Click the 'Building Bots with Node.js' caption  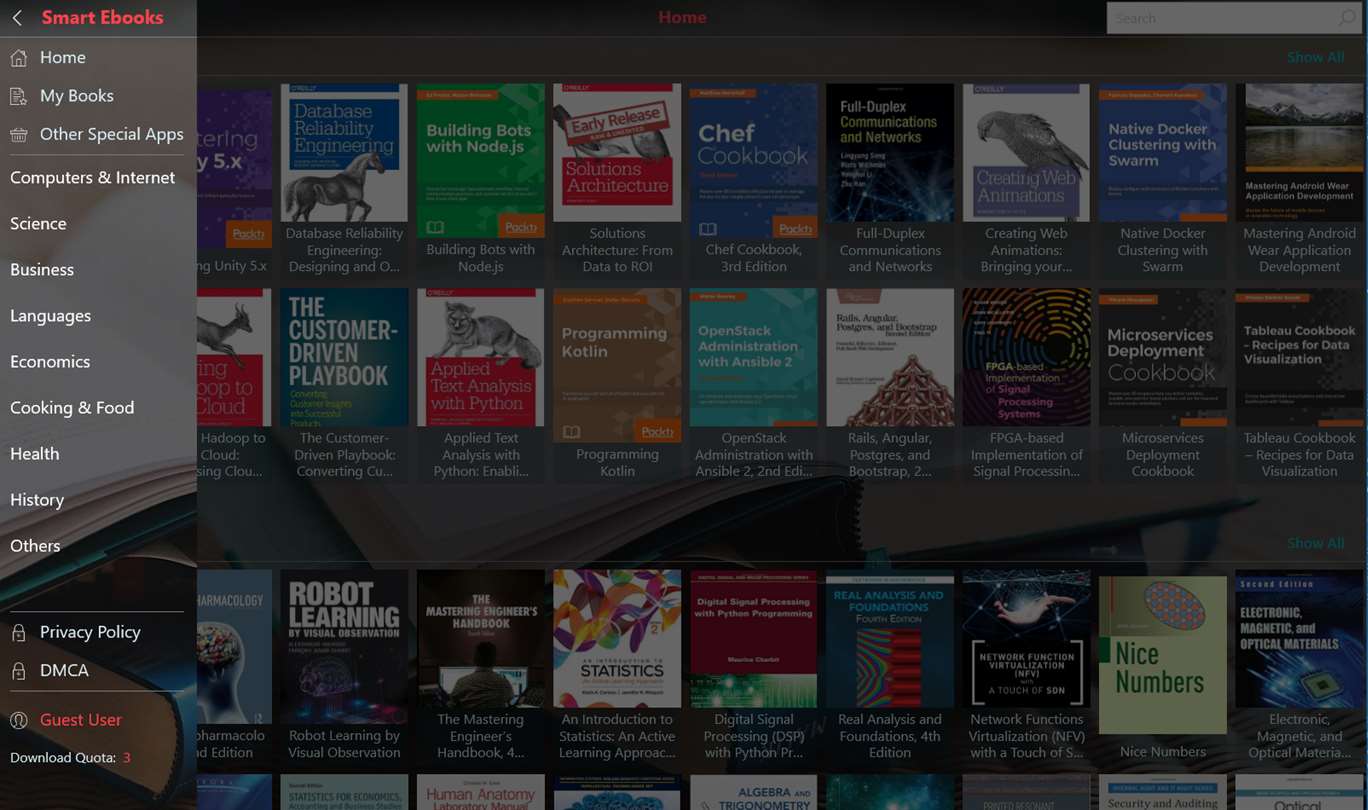(481, 258)
